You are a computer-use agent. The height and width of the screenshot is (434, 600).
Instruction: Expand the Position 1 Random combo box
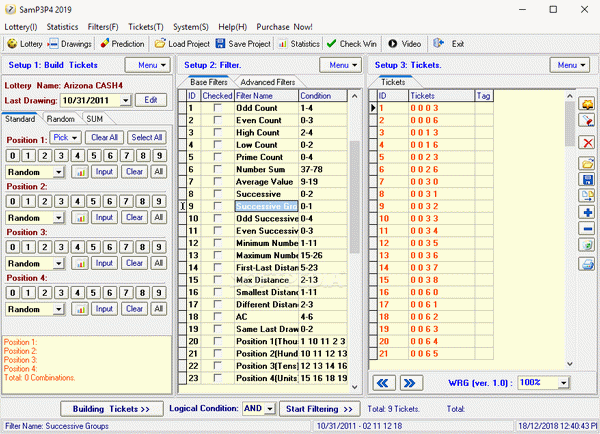58,172
